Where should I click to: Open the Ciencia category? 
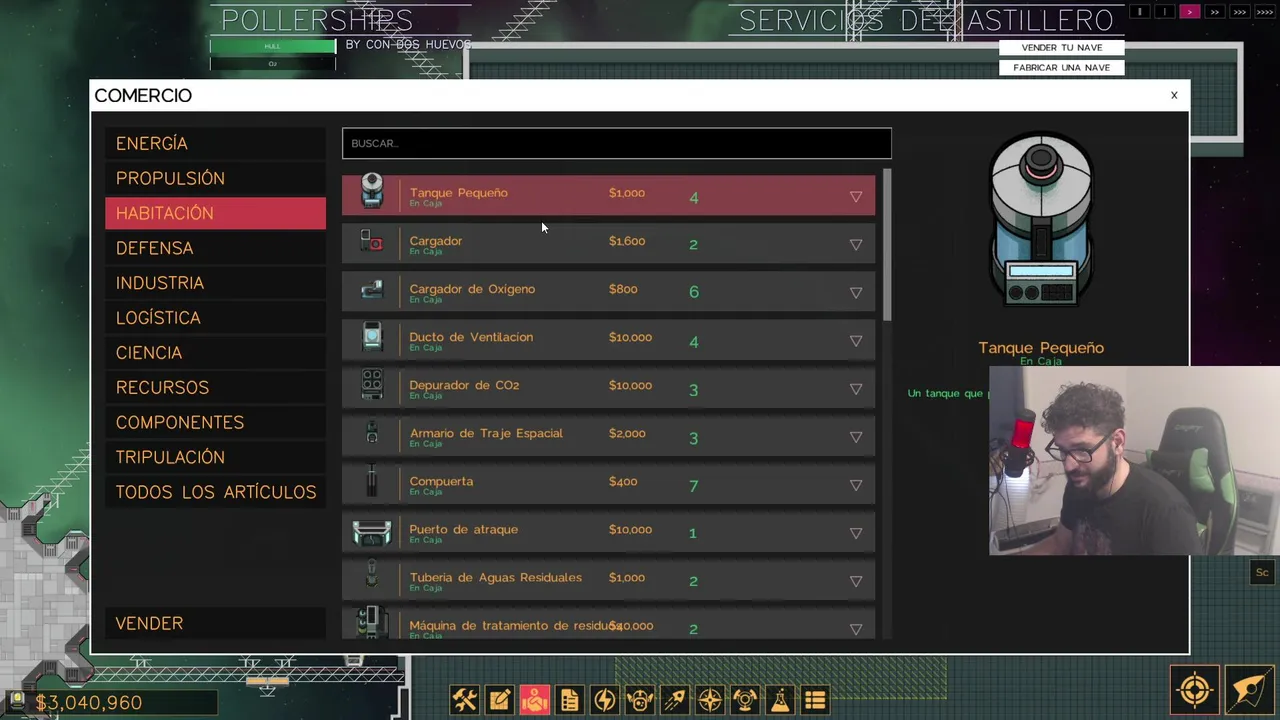pos(215,353)
